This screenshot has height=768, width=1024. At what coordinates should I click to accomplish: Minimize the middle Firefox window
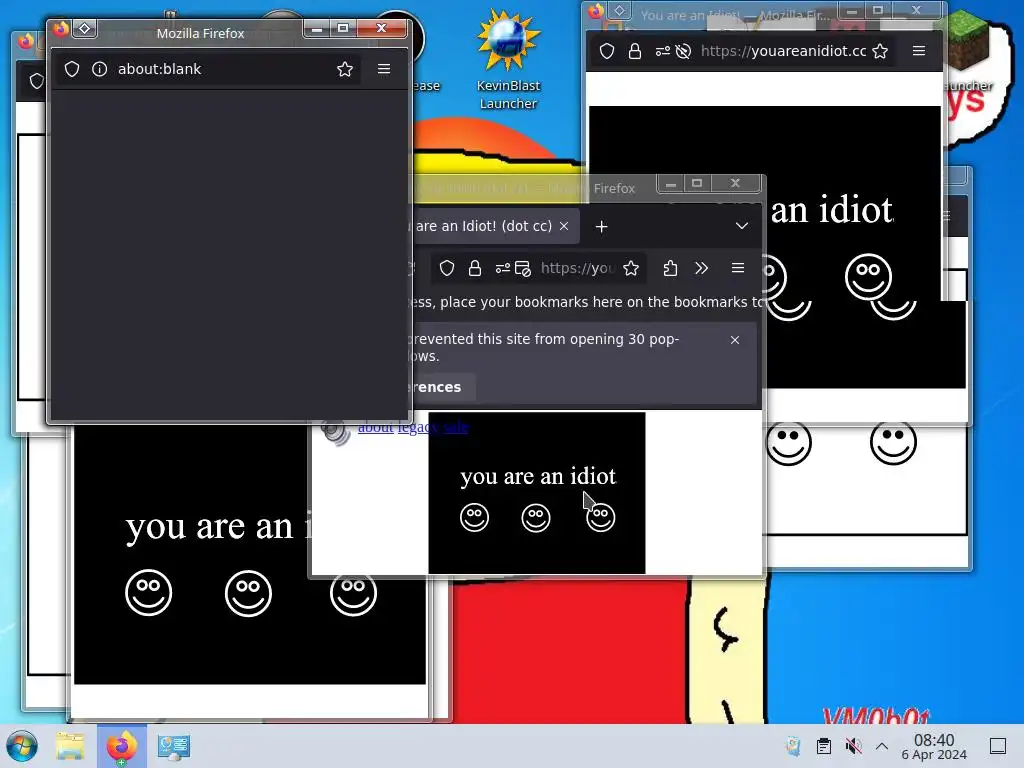(x=670, y=184)
